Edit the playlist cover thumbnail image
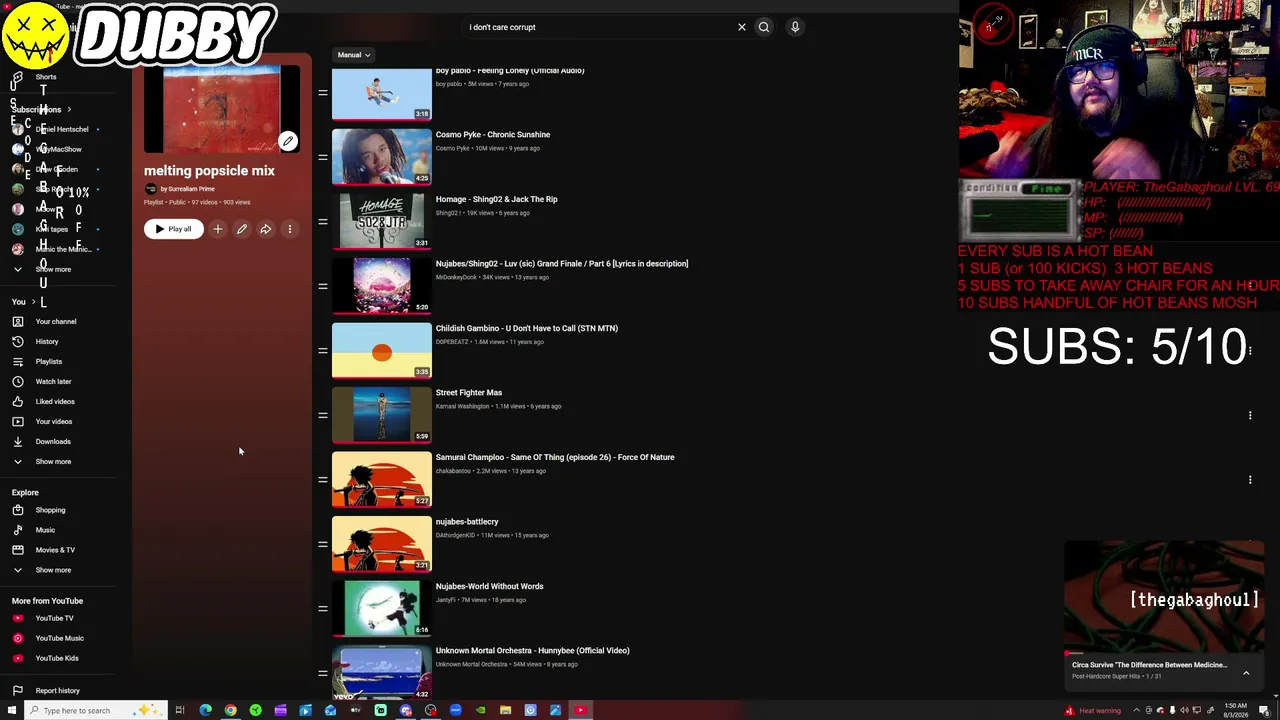 click(x=288, y=141)
